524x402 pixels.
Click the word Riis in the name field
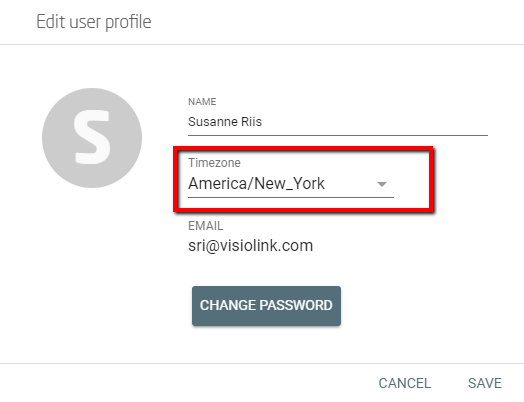pyautogui.click(x=251, y=122)
